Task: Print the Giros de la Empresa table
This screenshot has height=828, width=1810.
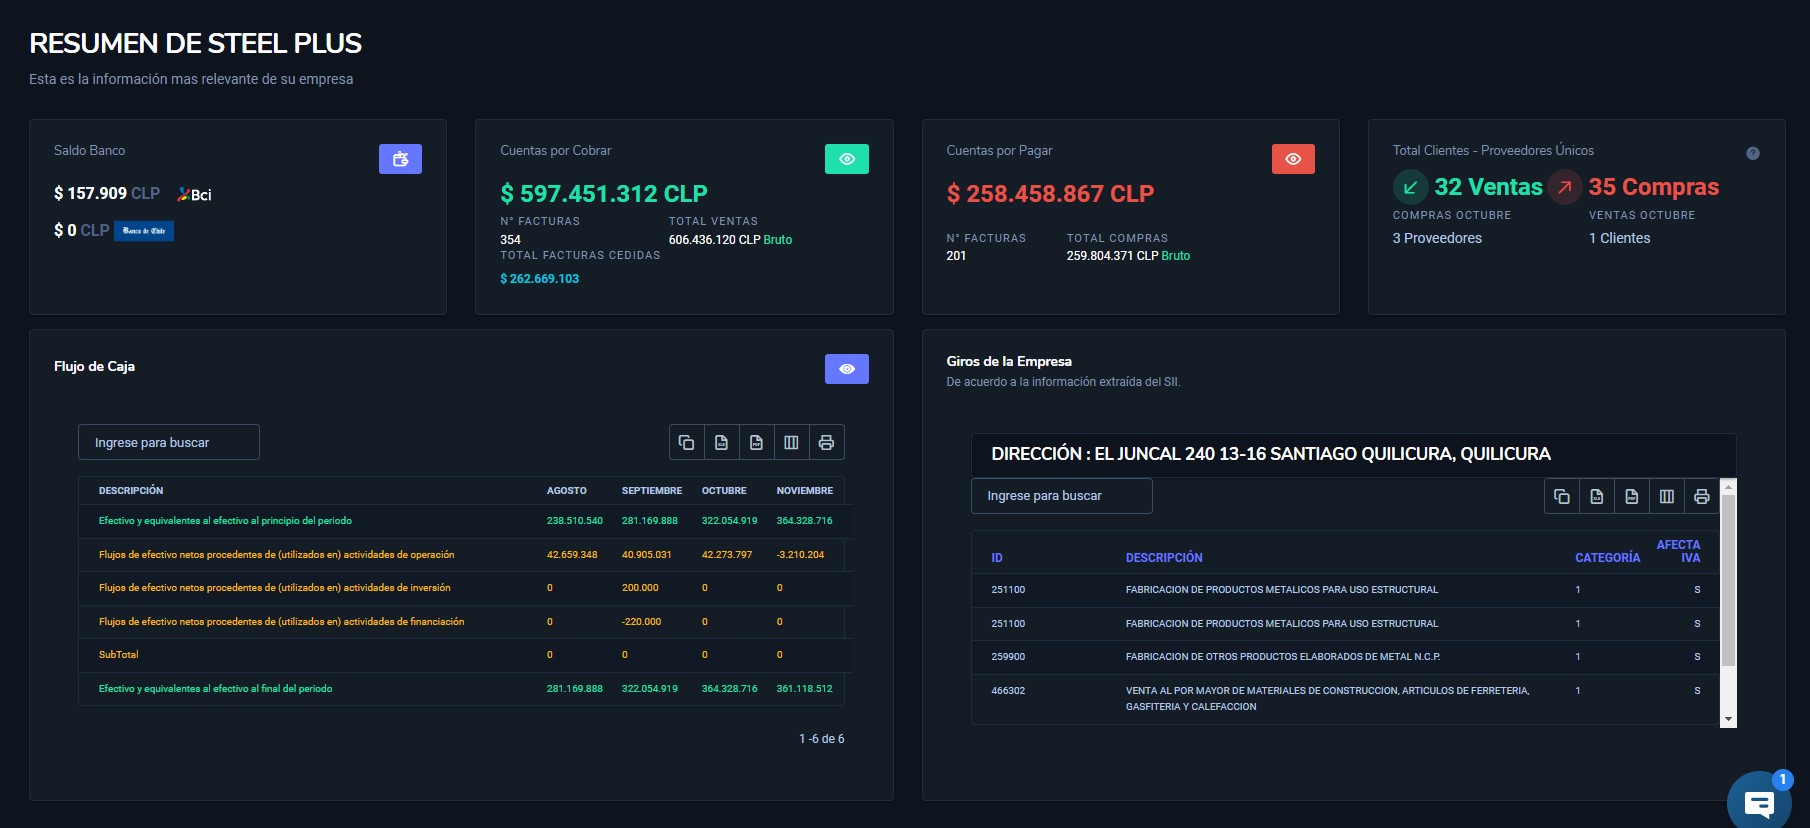Action: point(1702,496)
